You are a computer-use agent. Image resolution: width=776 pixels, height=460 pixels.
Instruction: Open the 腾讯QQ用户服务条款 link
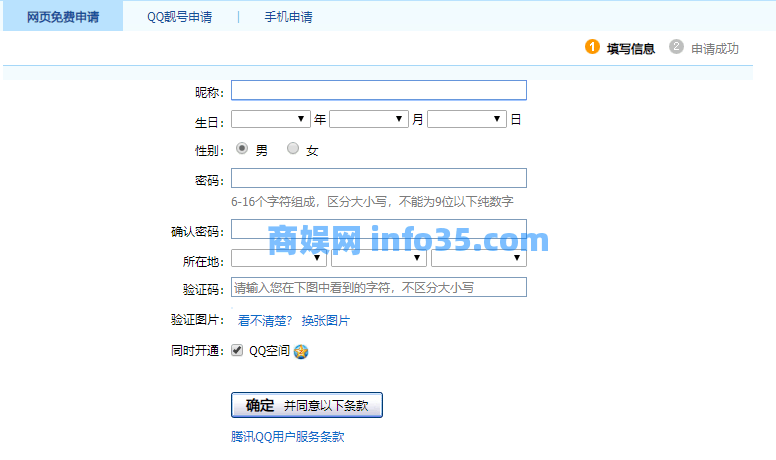coord(288,437)
